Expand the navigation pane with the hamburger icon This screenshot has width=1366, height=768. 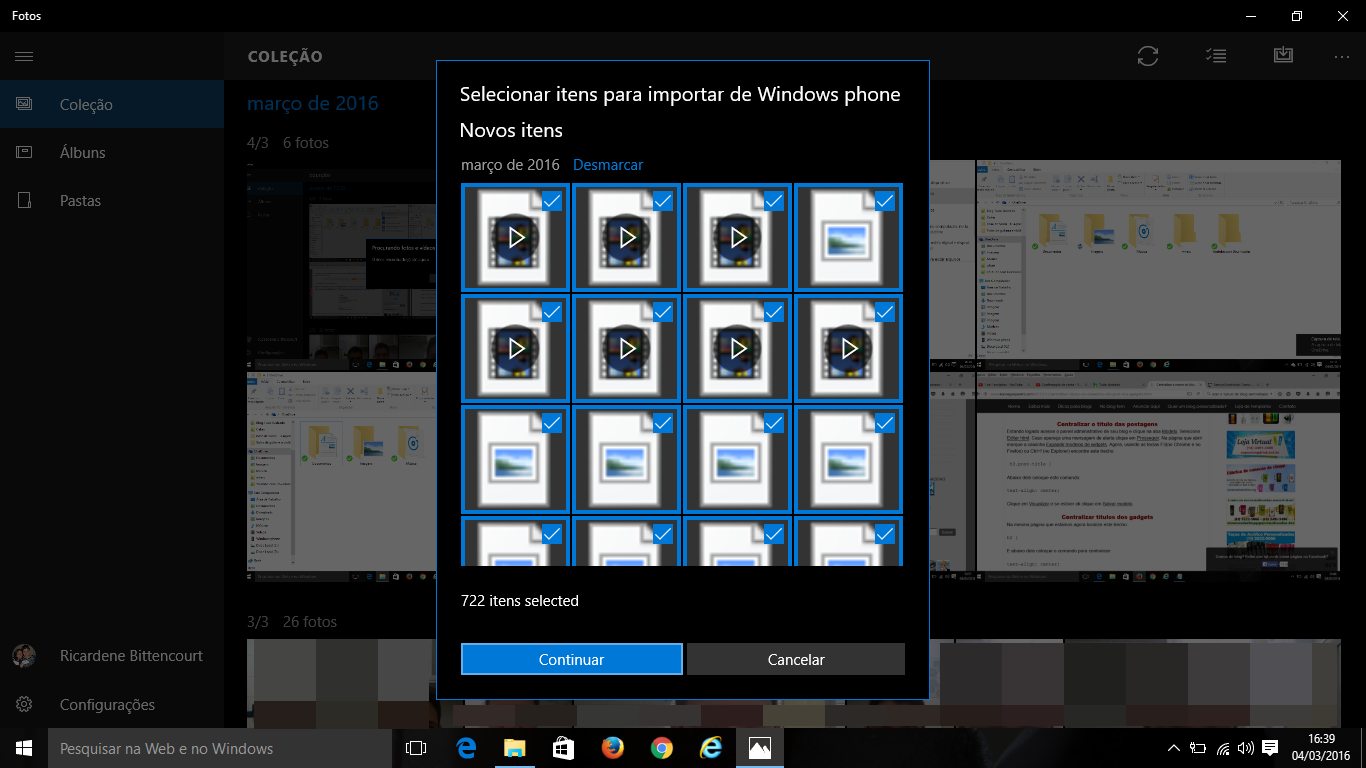click(x=24, y=56)
